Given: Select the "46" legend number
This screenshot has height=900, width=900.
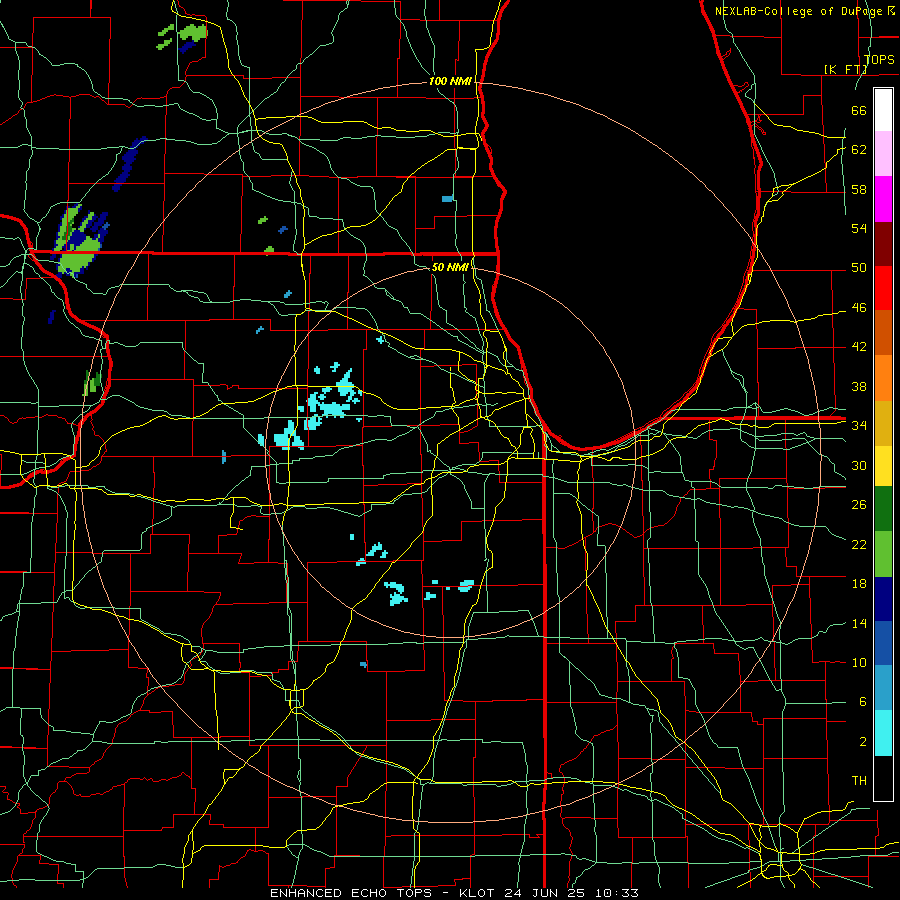Looking at the screenshot, I should point(859,307).
